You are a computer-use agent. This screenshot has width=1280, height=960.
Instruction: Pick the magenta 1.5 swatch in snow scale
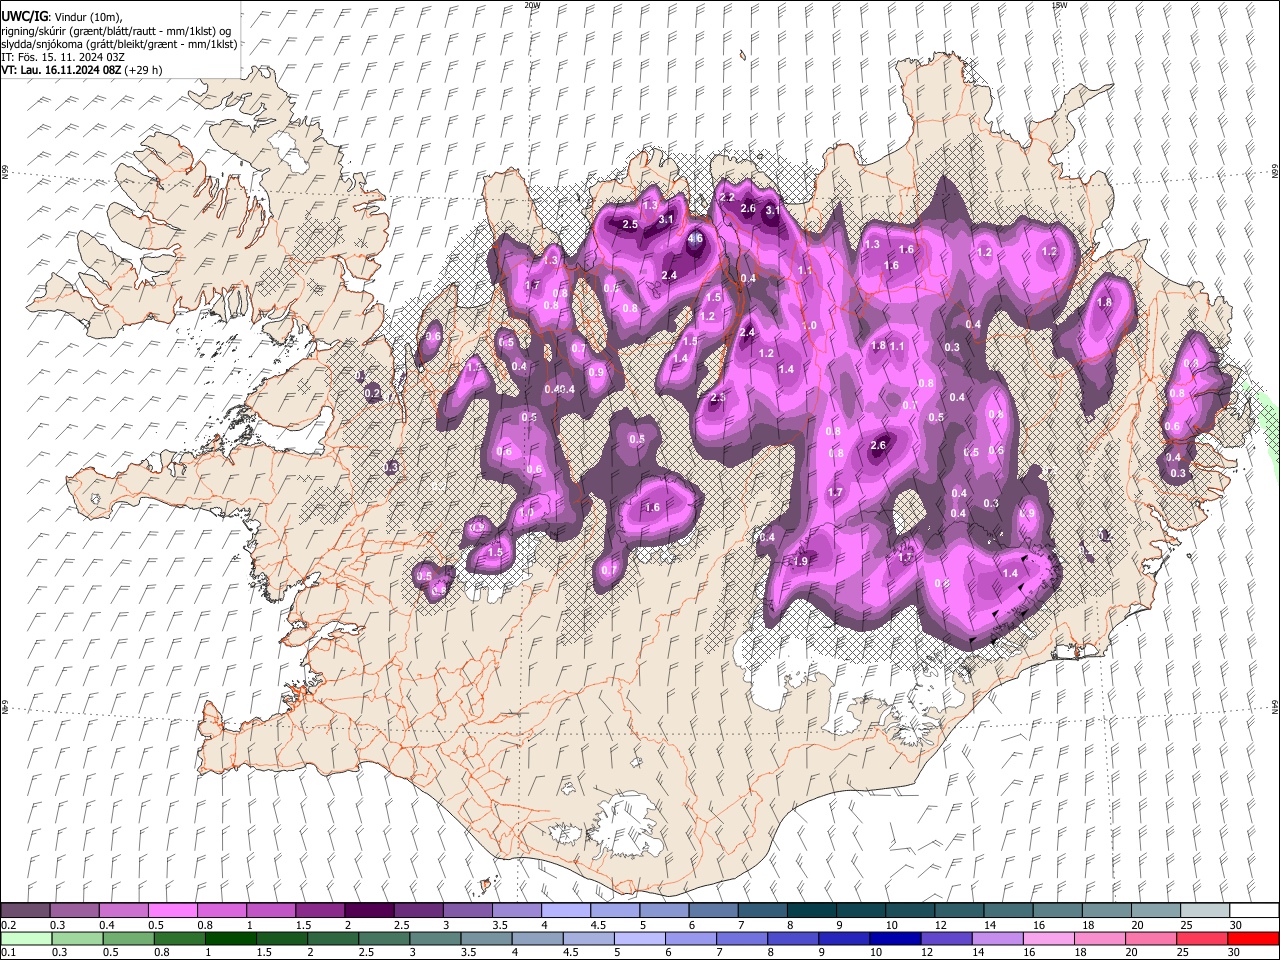pos(319,911)
